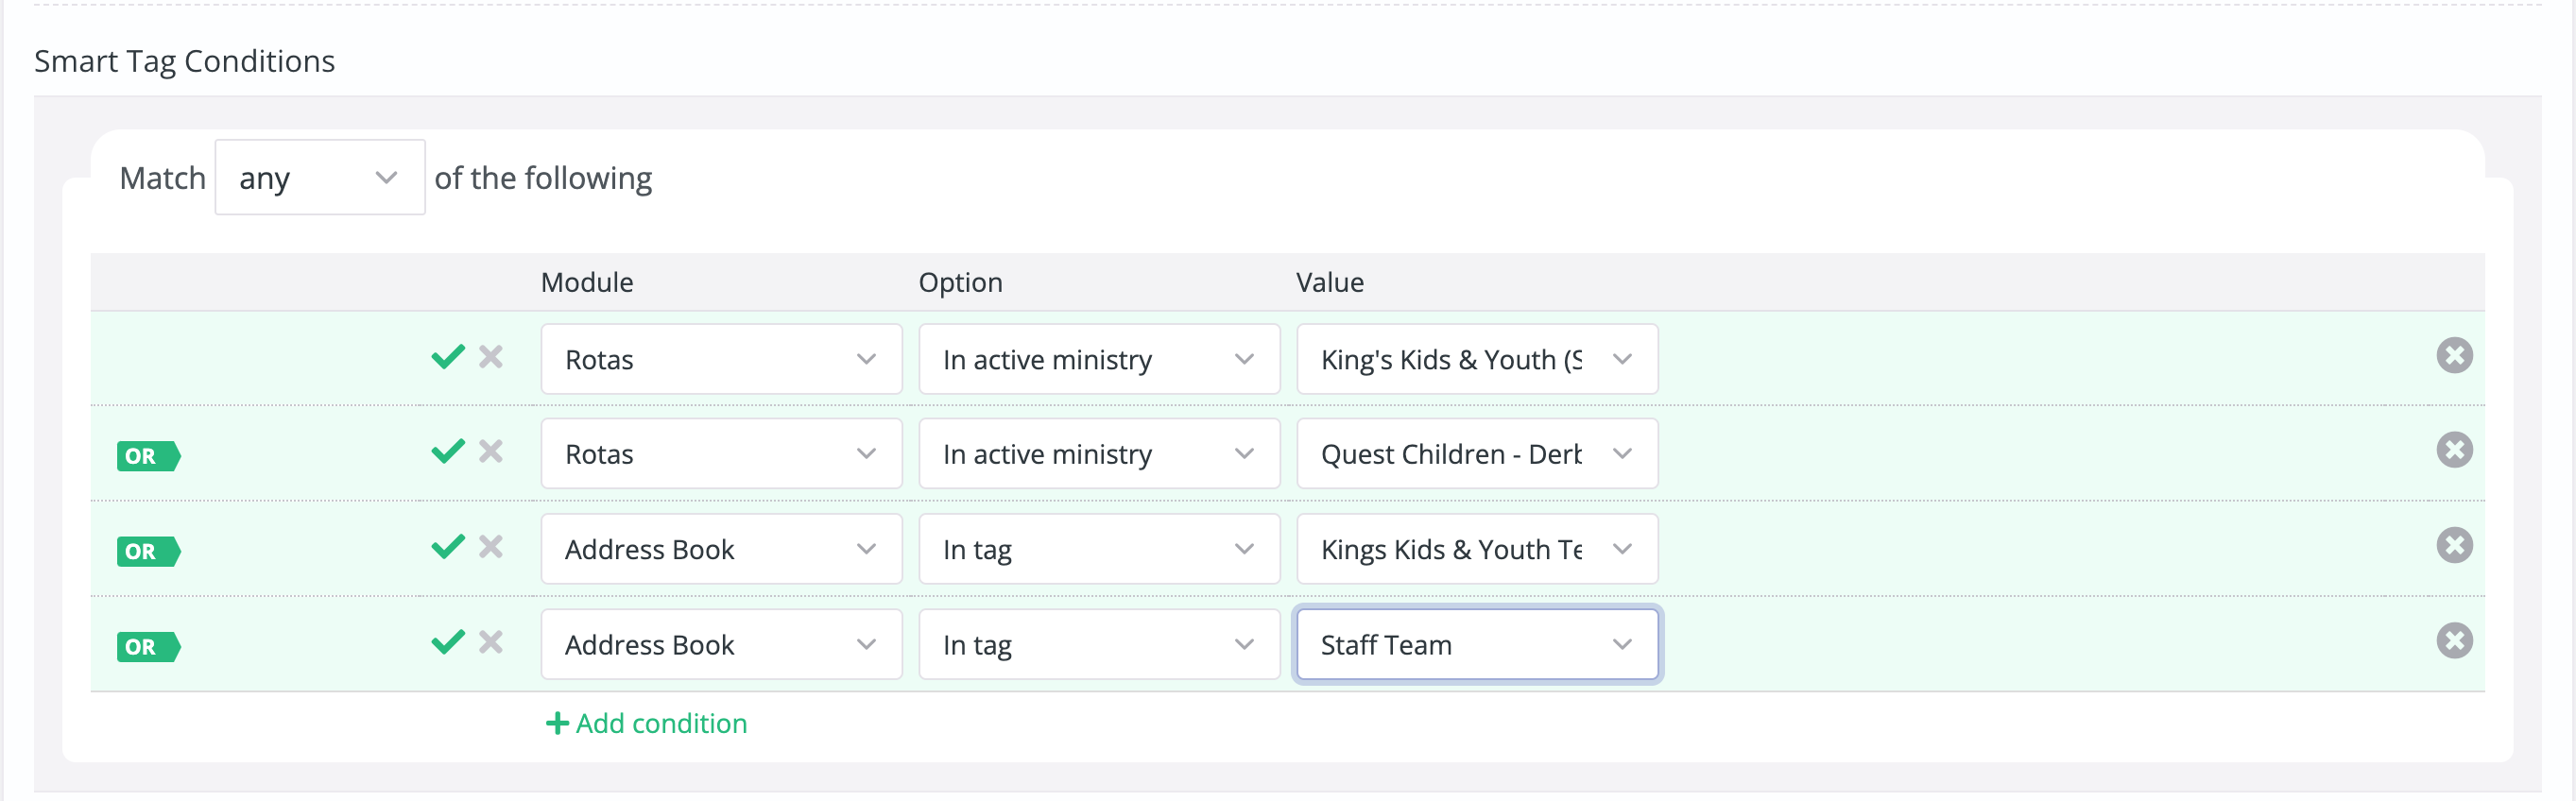The width and height of the screenshot is (2576, 801).
Task: Click the green checkmark on first Rotas row
Action: click(448, 356)
